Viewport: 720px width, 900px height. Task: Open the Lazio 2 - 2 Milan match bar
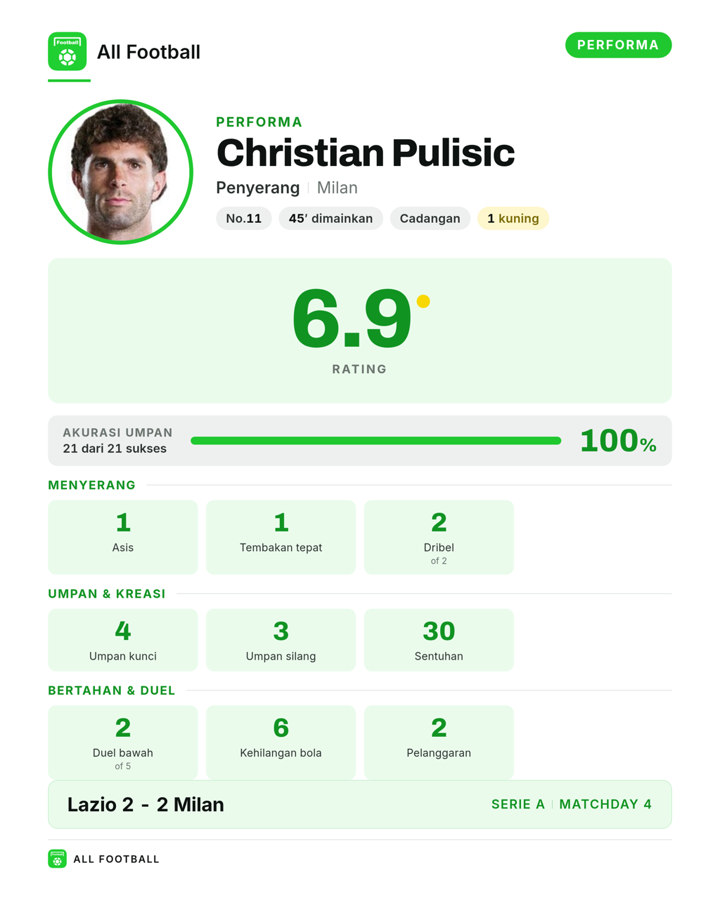click(x=360, y=804)
